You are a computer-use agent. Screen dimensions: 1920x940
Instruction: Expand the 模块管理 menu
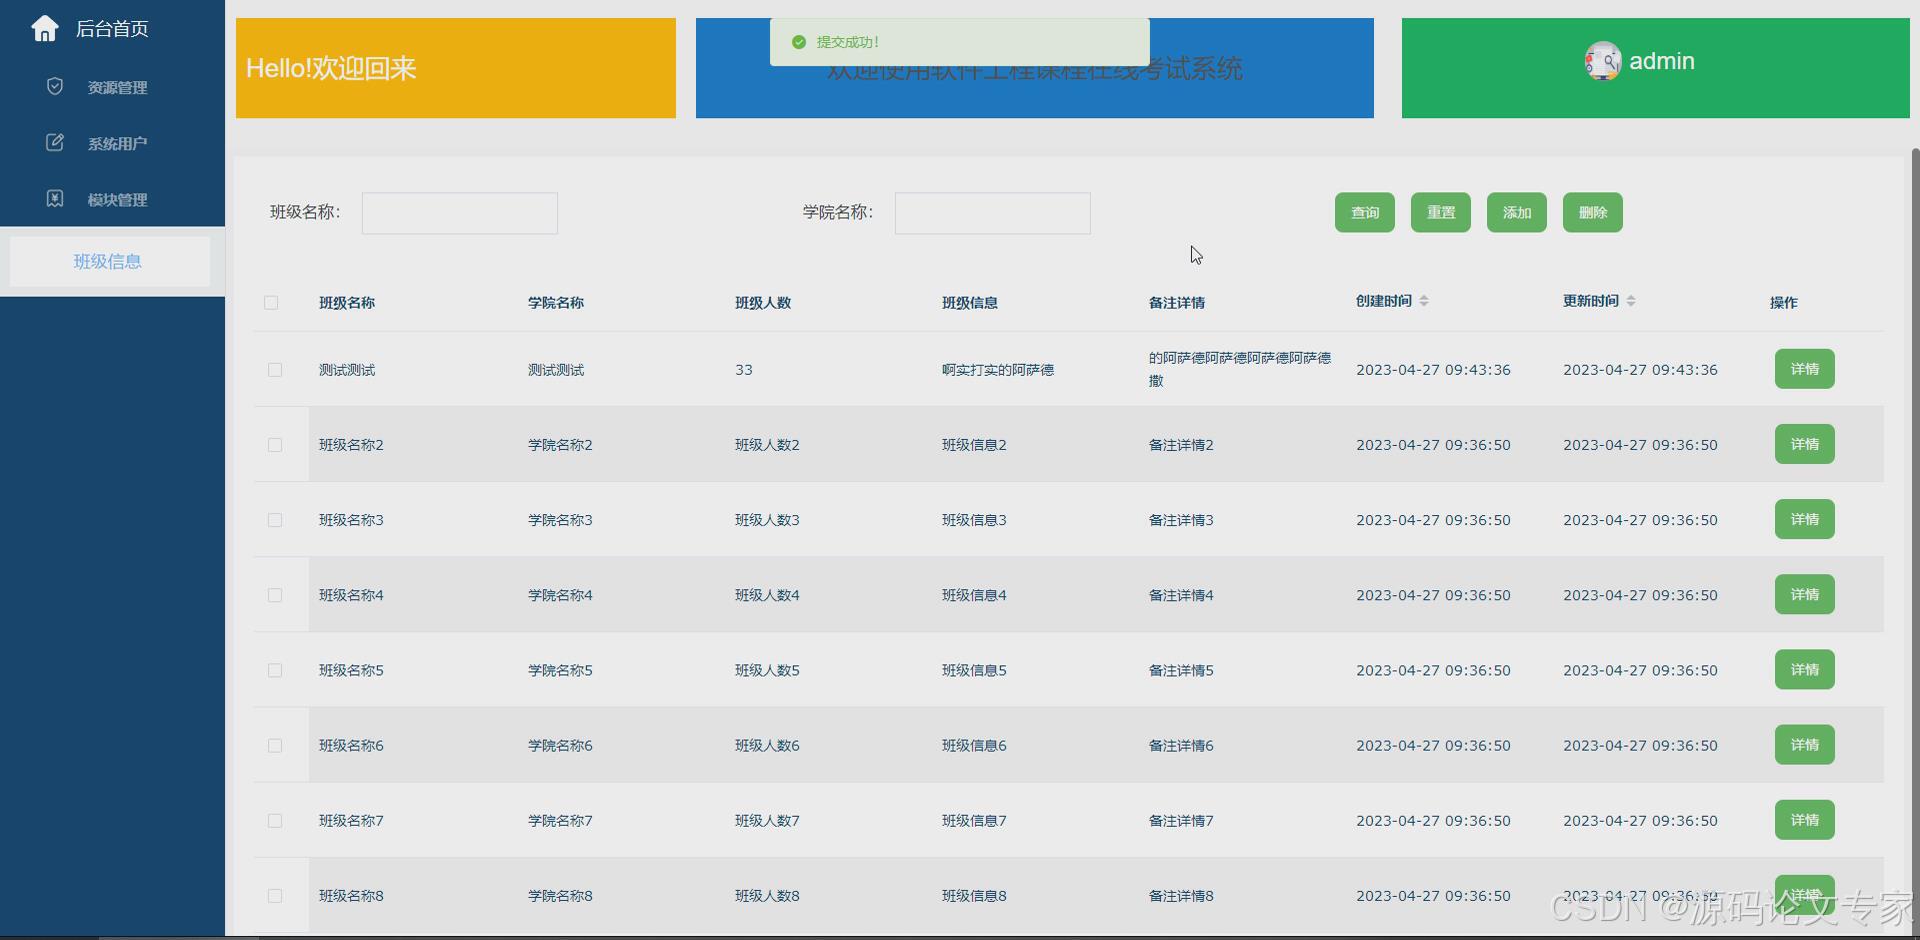(x=112, y=199)
